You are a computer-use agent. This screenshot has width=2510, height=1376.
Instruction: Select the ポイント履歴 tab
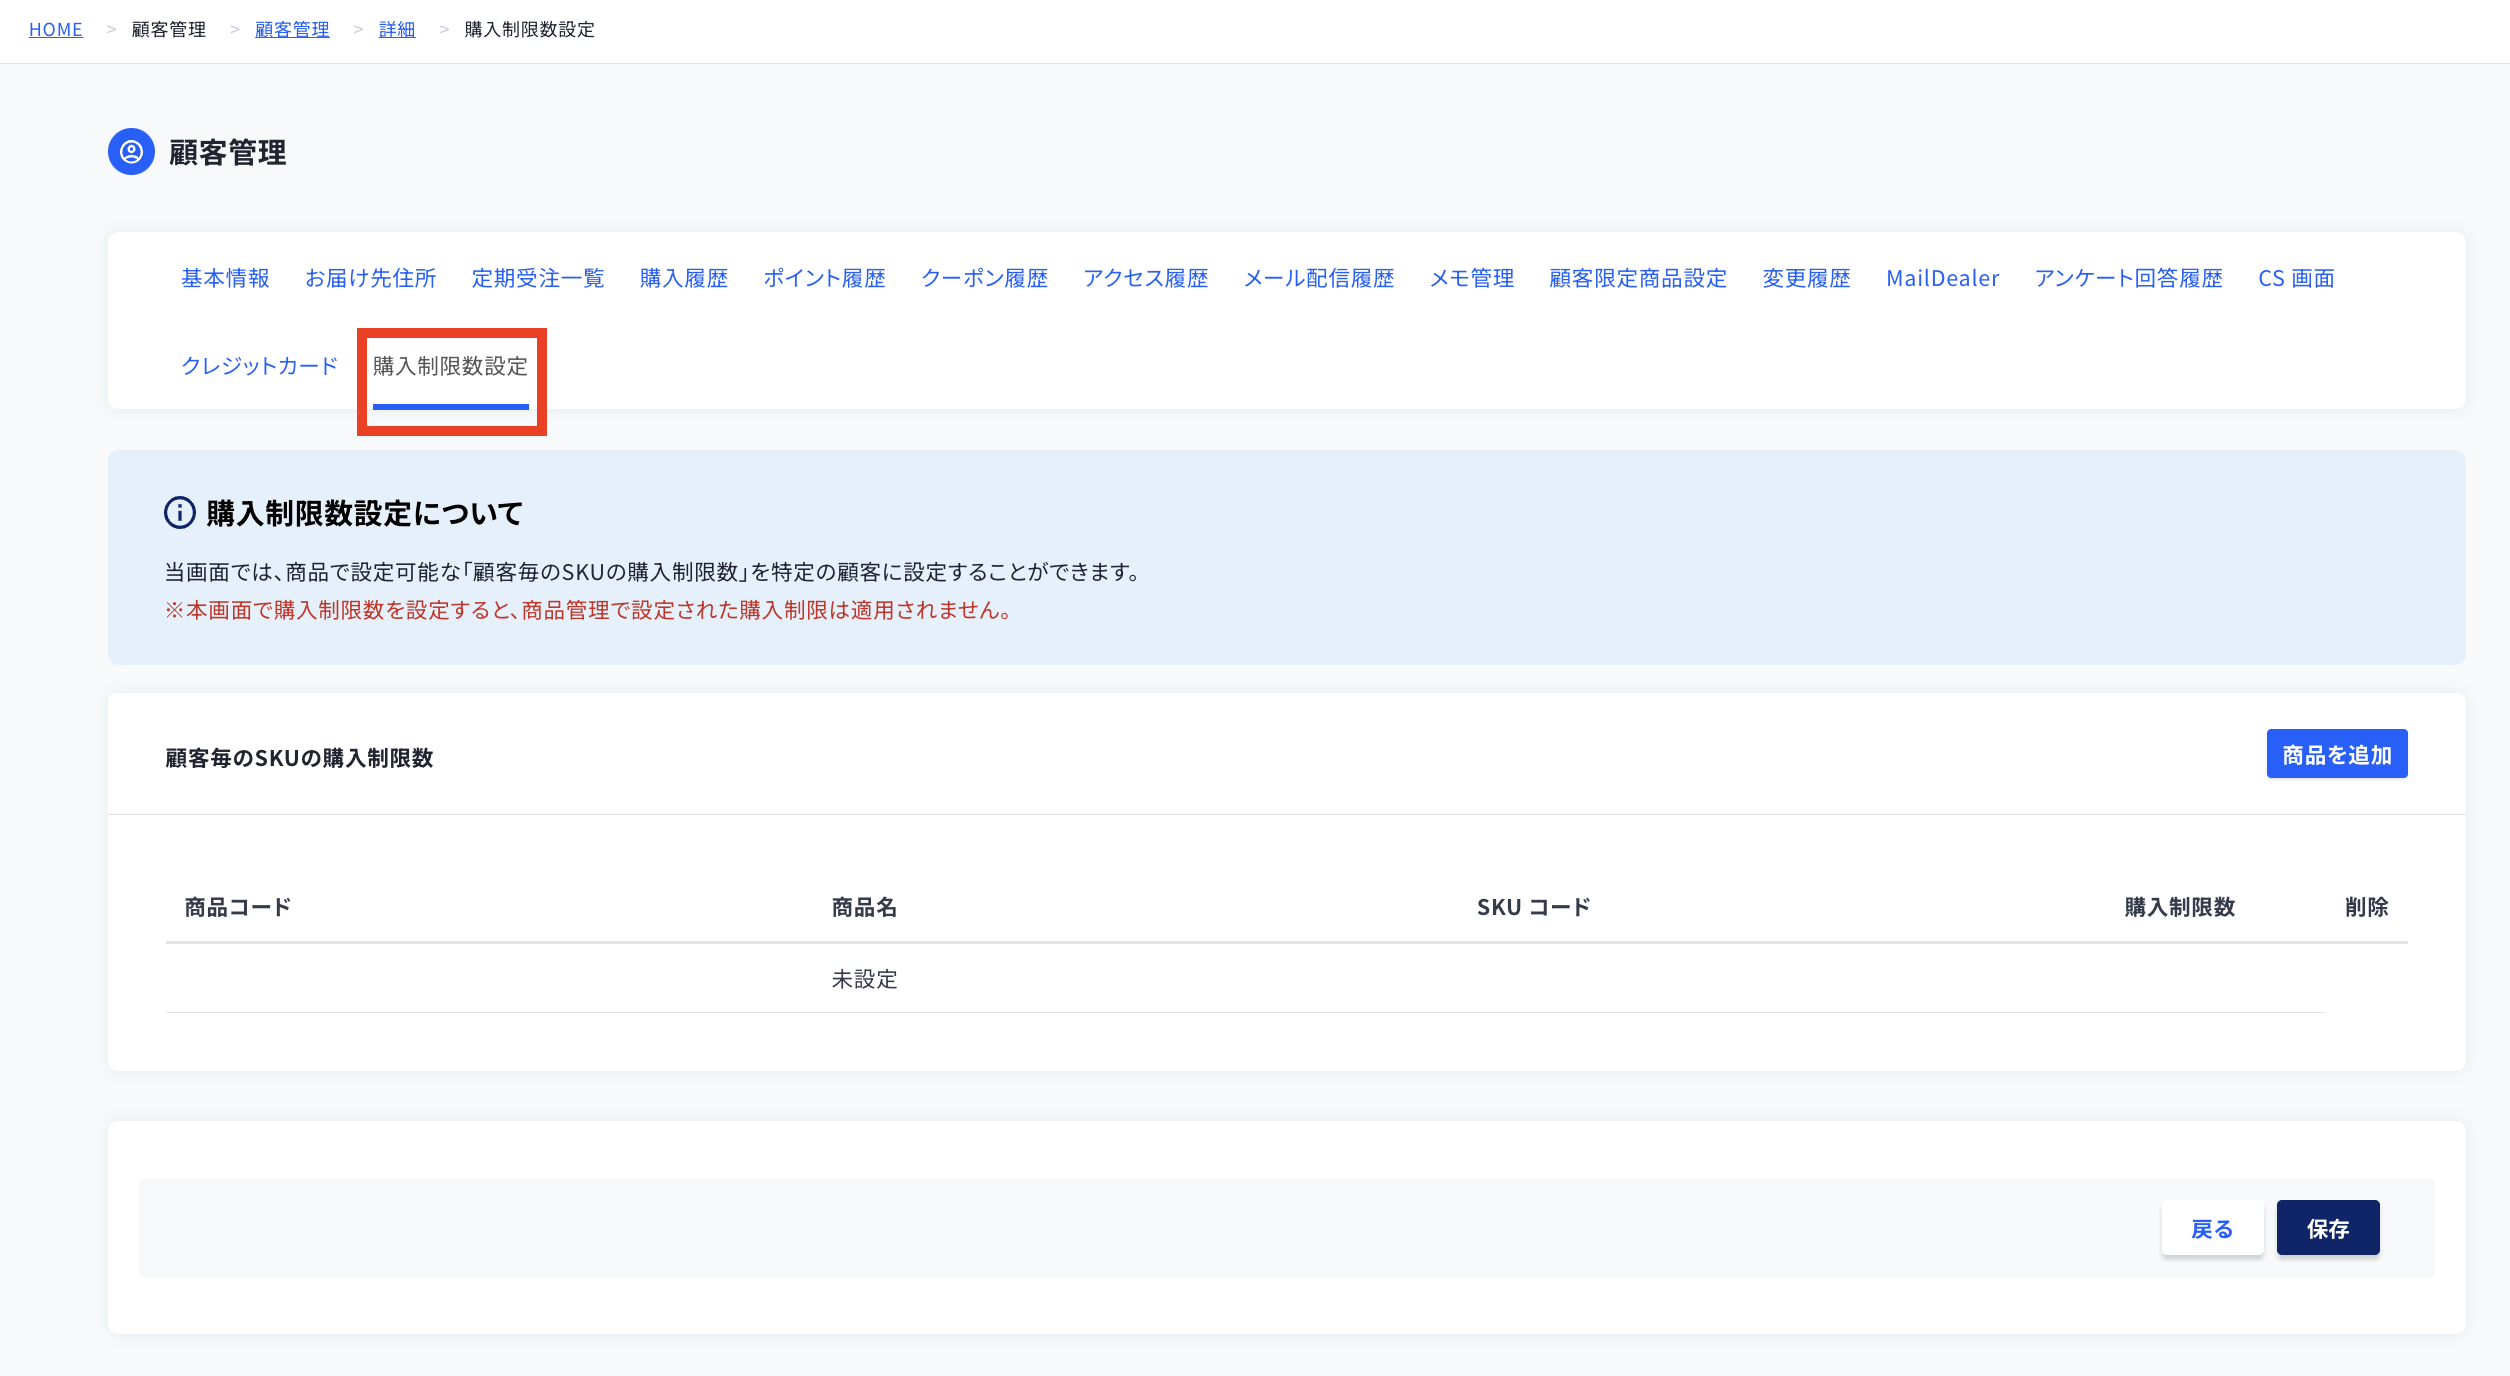825,278
